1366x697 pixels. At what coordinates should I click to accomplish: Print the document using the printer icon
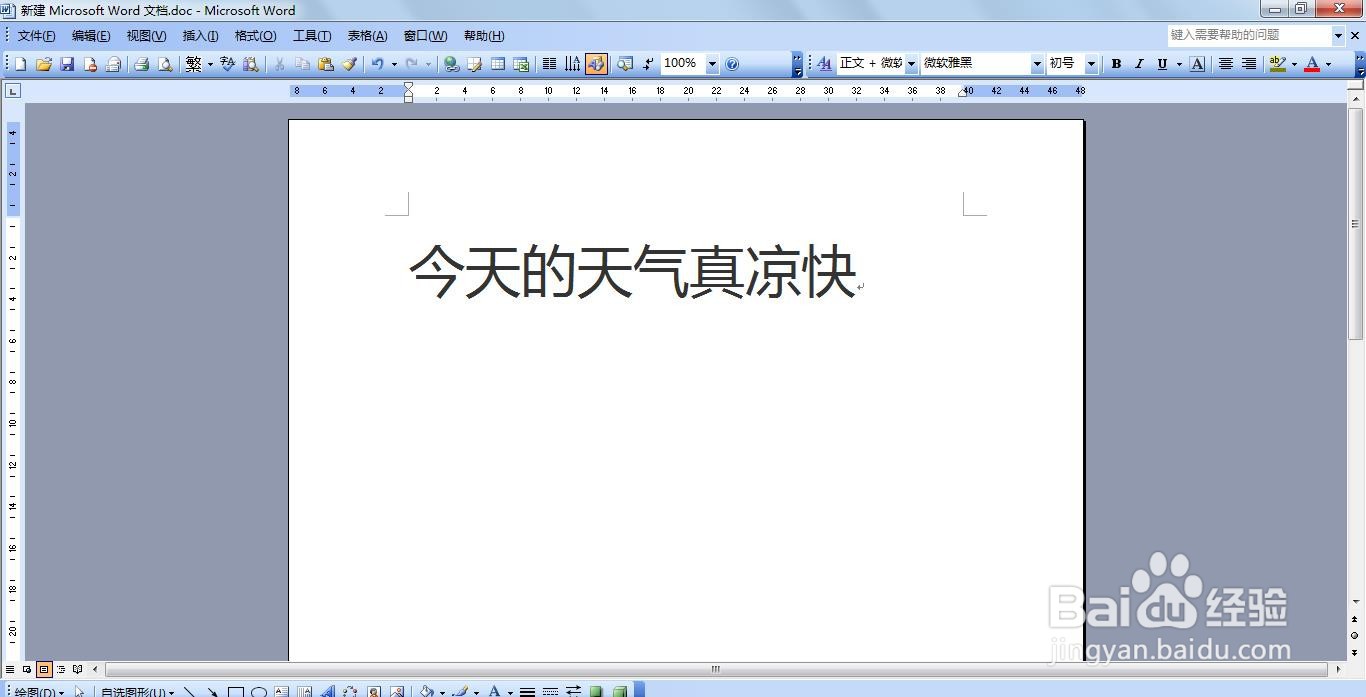point(141,64)
